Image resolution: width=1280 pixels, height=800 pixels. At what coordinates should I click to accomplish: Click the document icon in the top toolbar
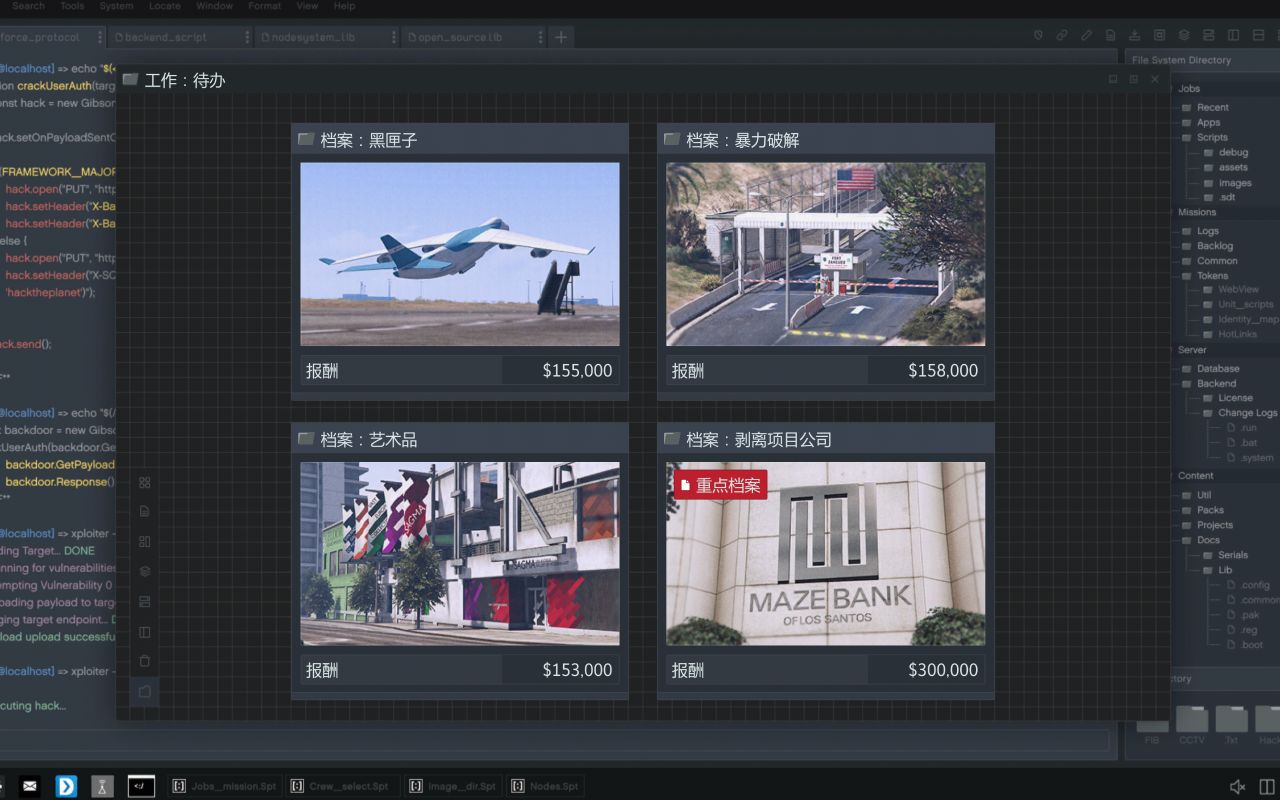tap(1111, 36)
